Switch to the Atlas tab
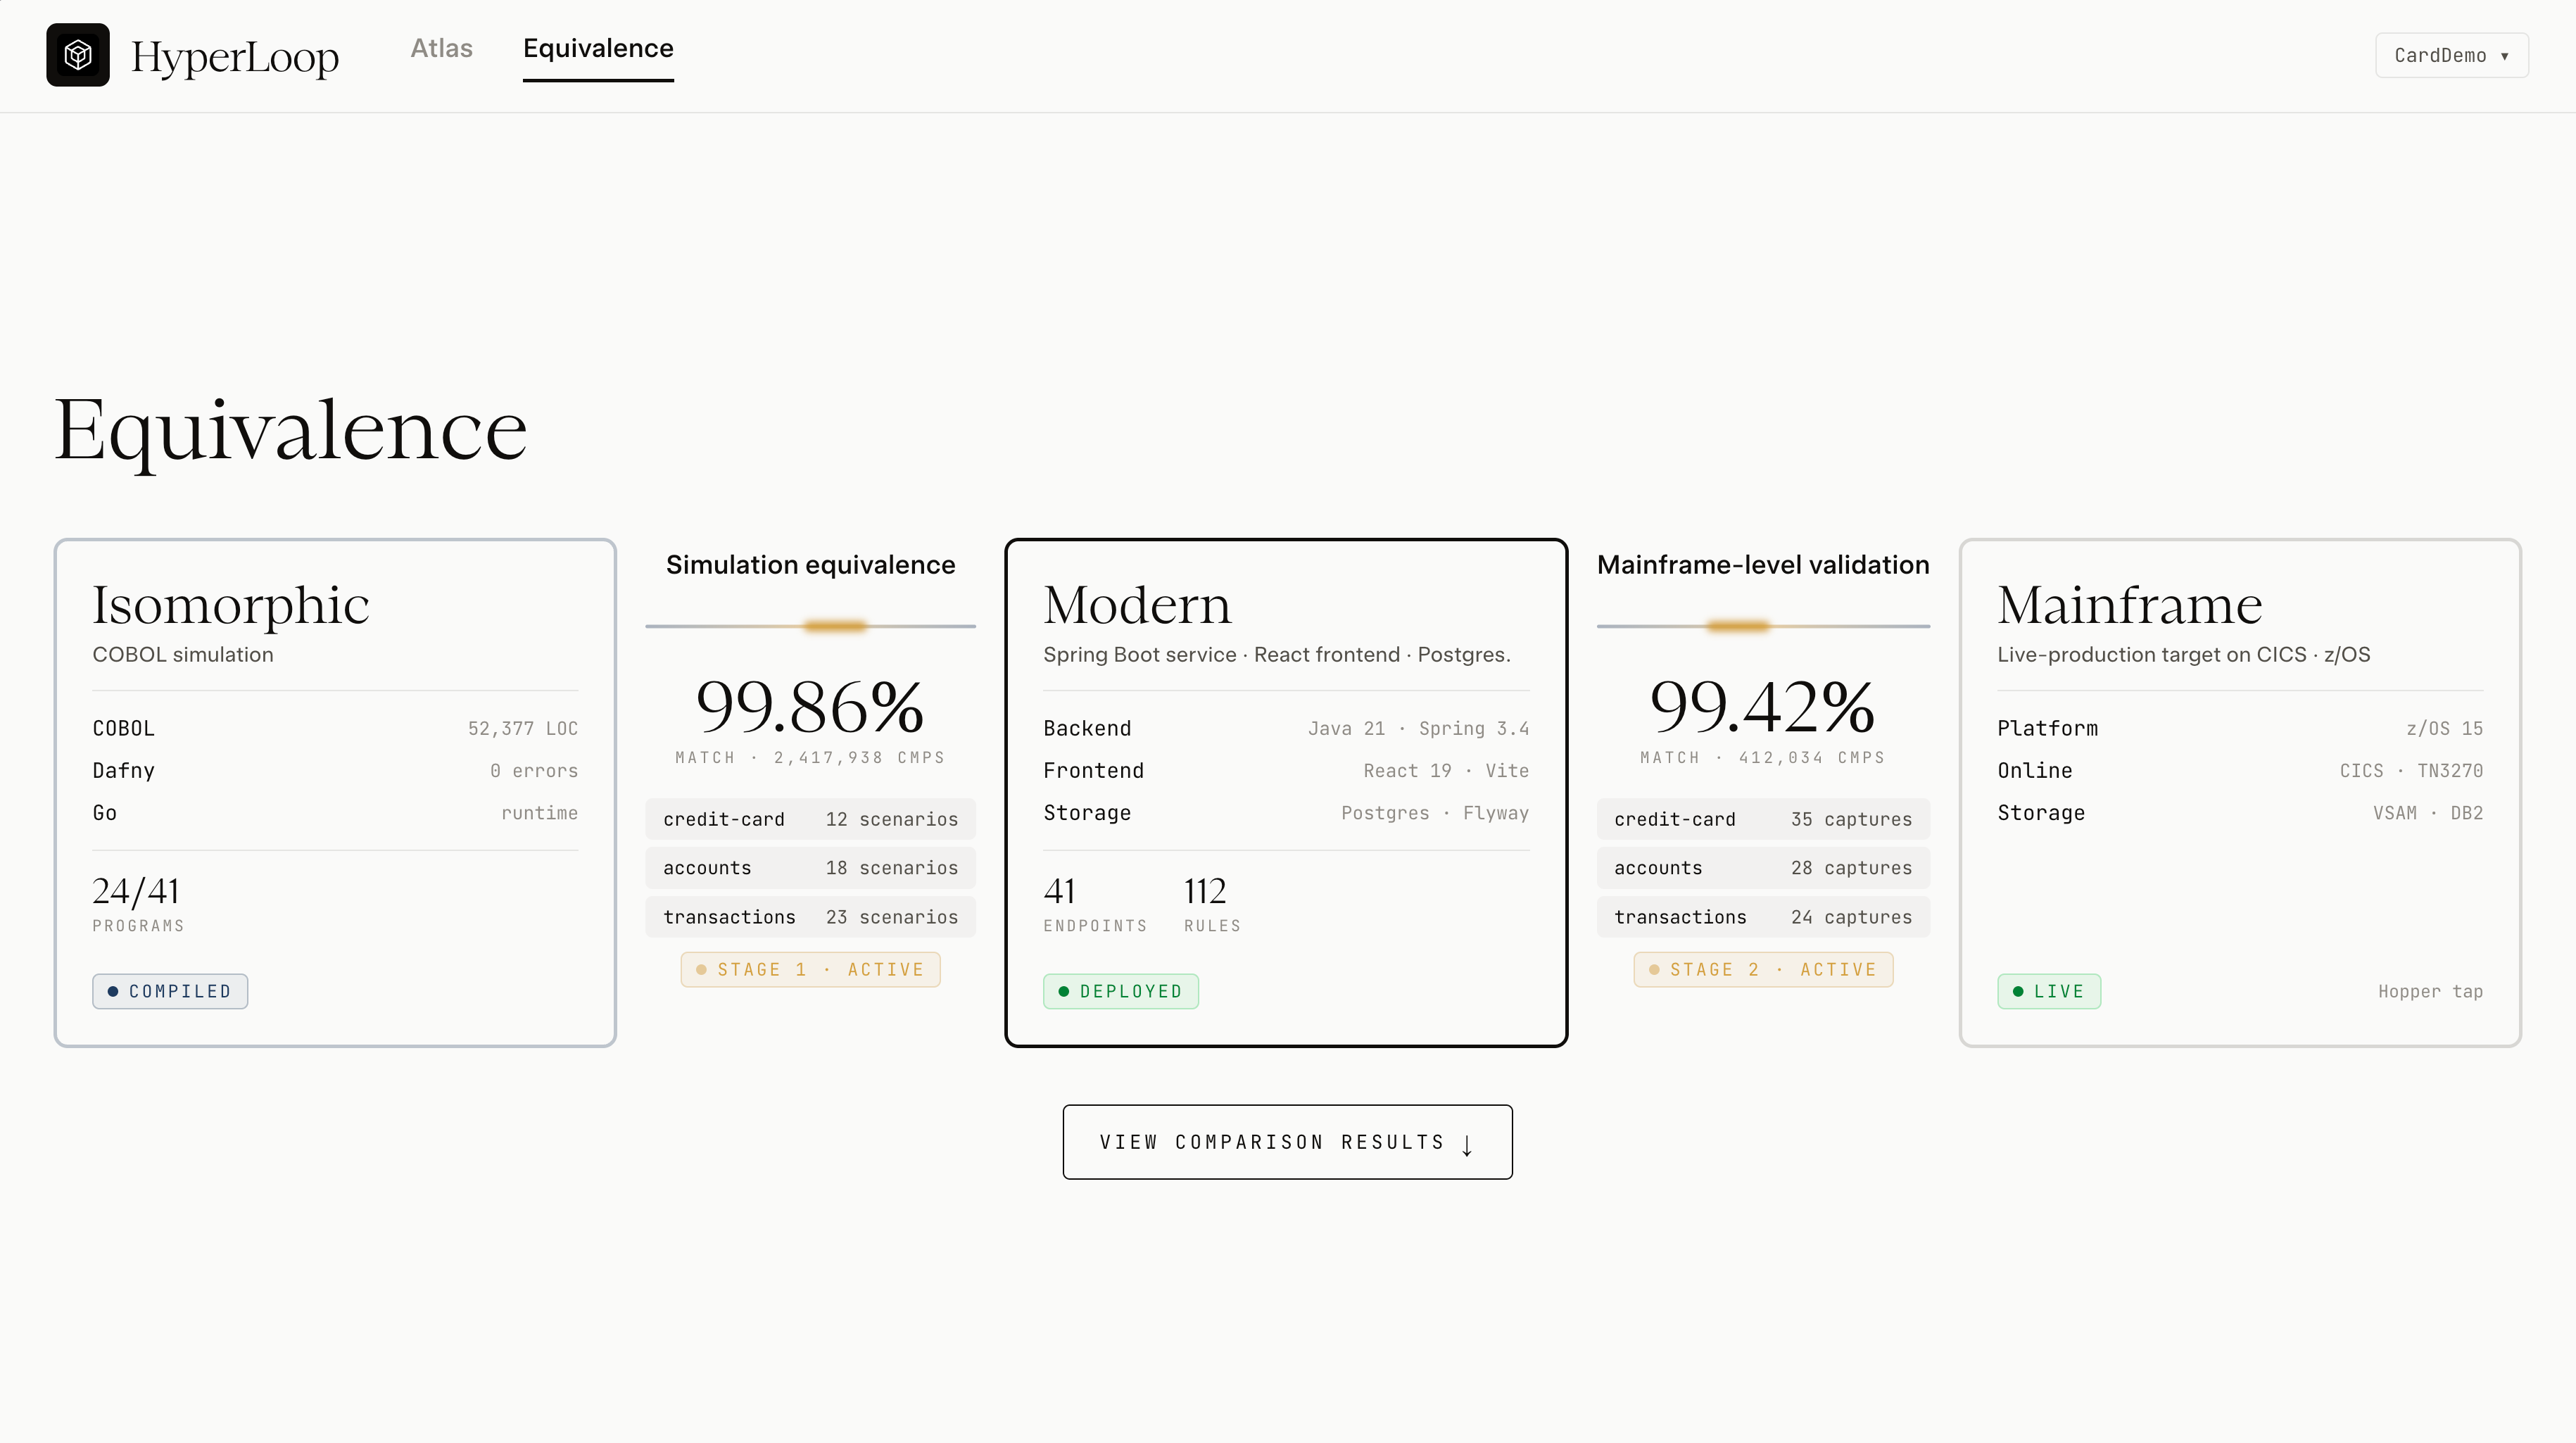 [x=441, y=48]
